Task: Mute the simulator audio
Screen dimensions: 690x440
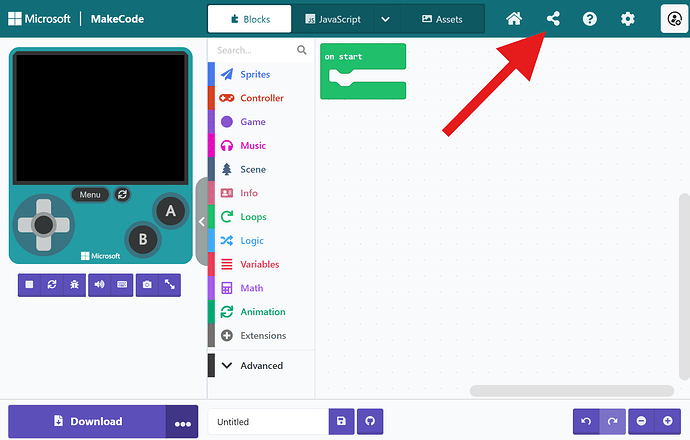Action: point(99,285)
